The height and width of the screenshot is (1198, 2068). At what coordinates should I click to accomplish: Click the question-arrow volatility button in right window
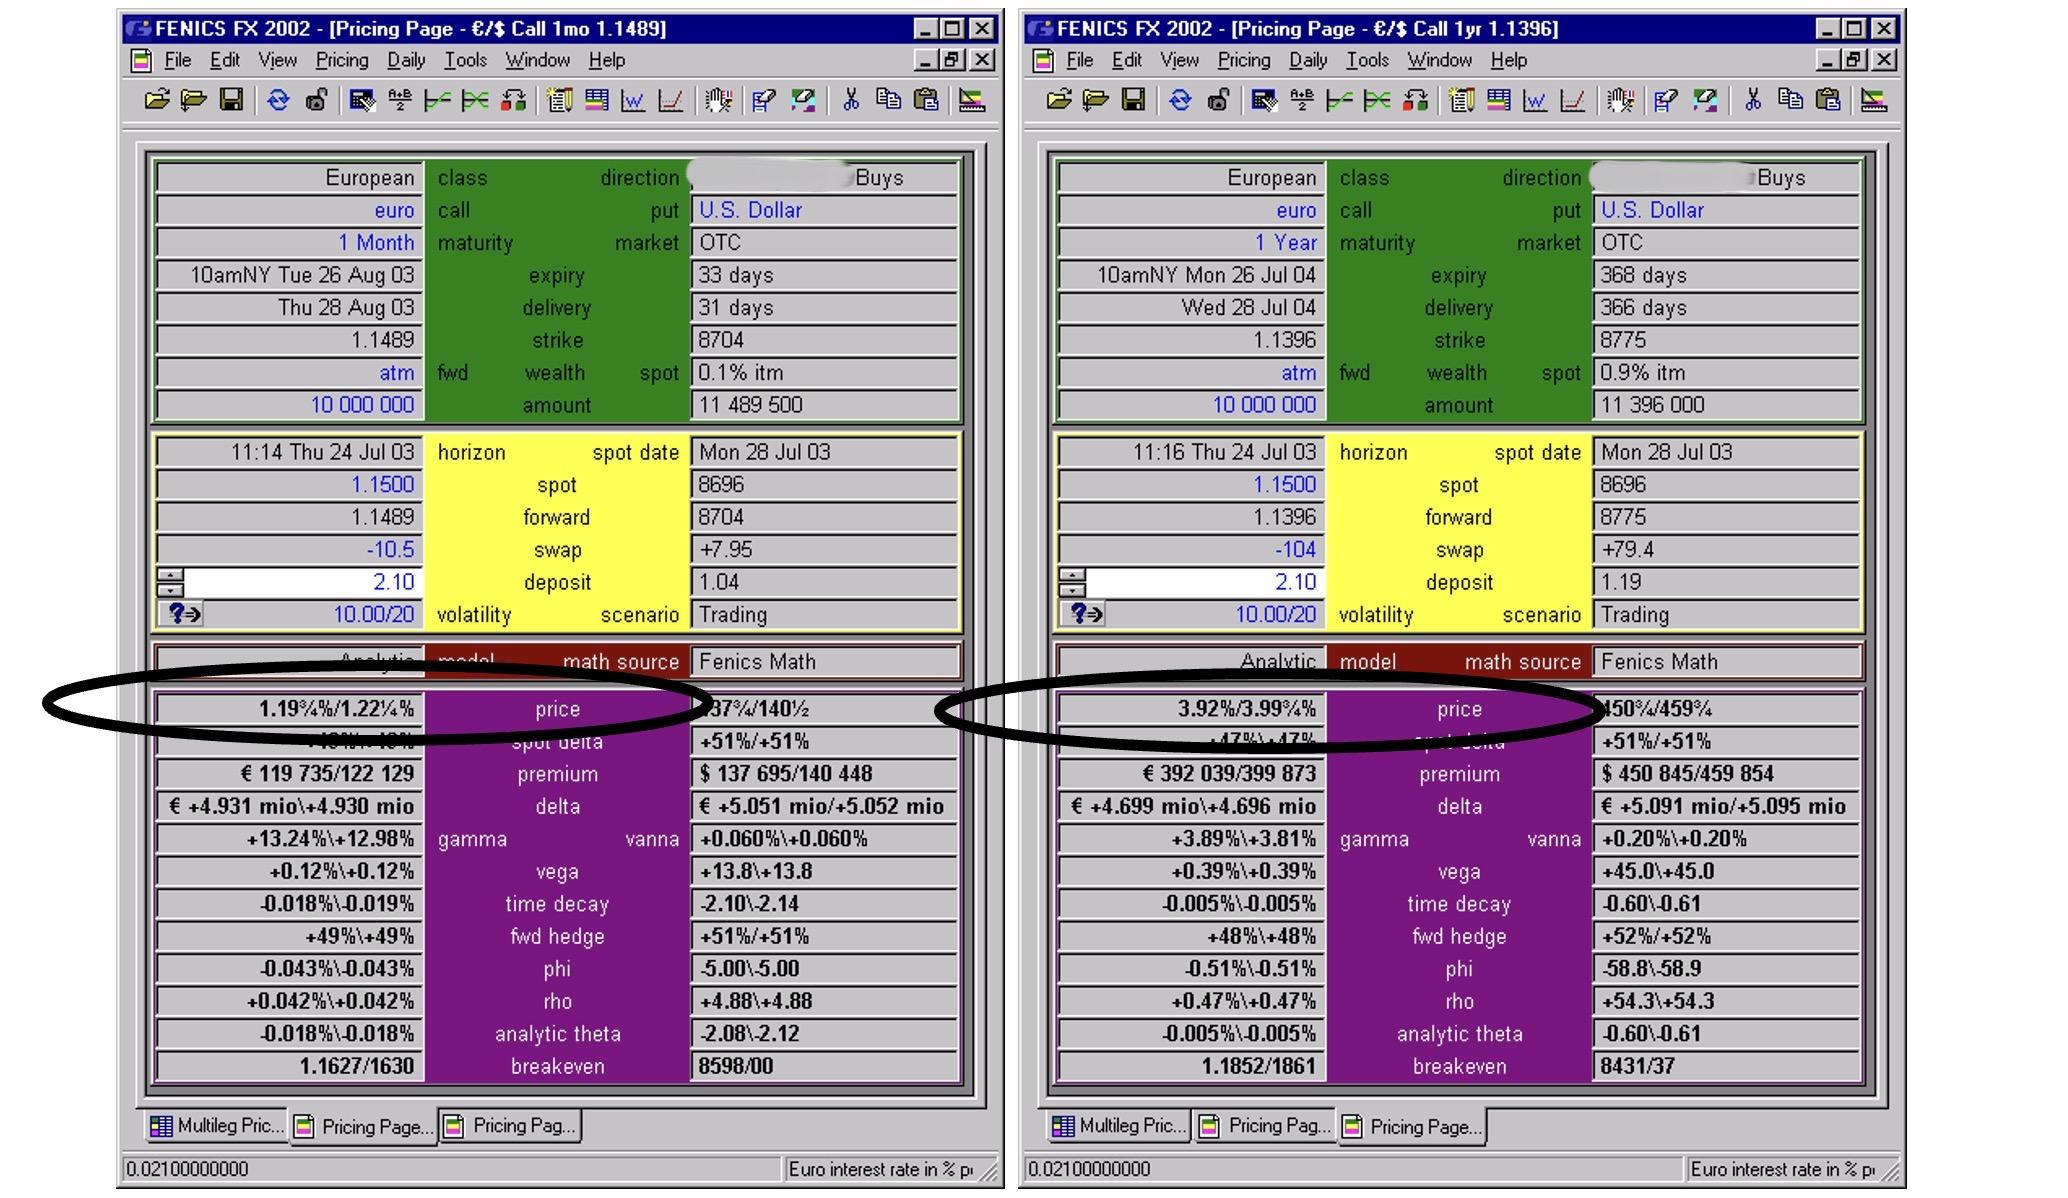point(1083,614)
